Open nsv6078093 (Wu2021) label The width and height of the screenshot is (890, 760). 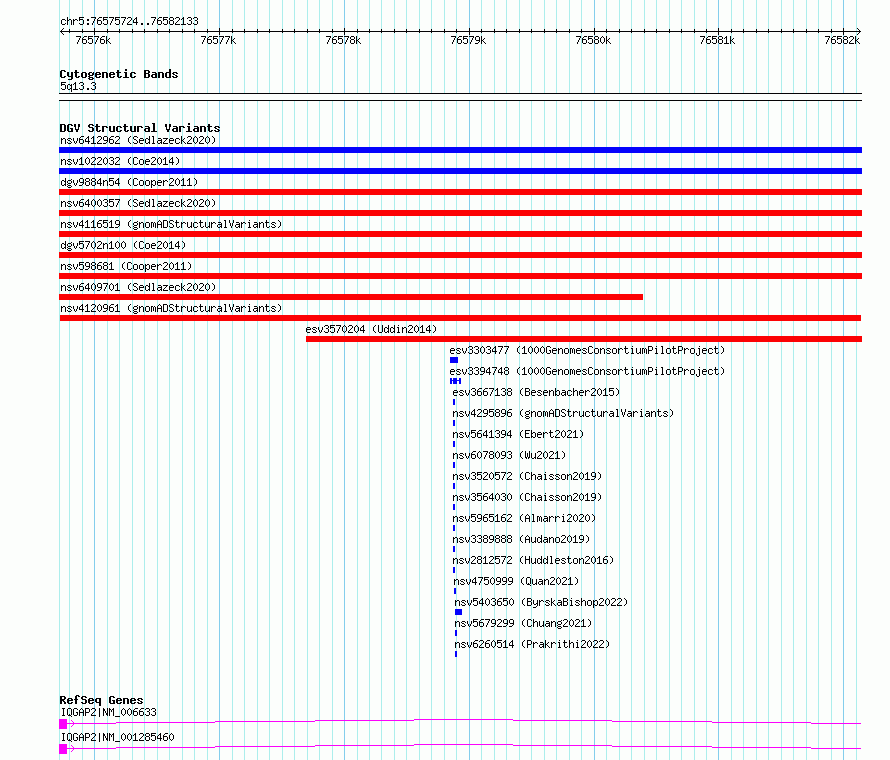click(509, 455)
